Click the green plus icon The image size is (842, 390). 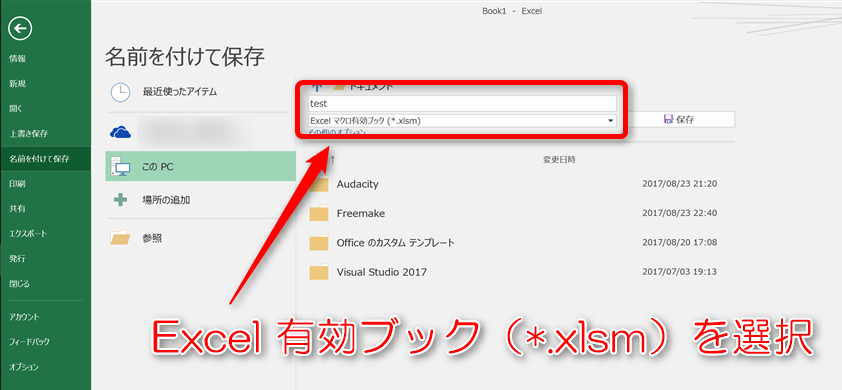tap(120, 200)
